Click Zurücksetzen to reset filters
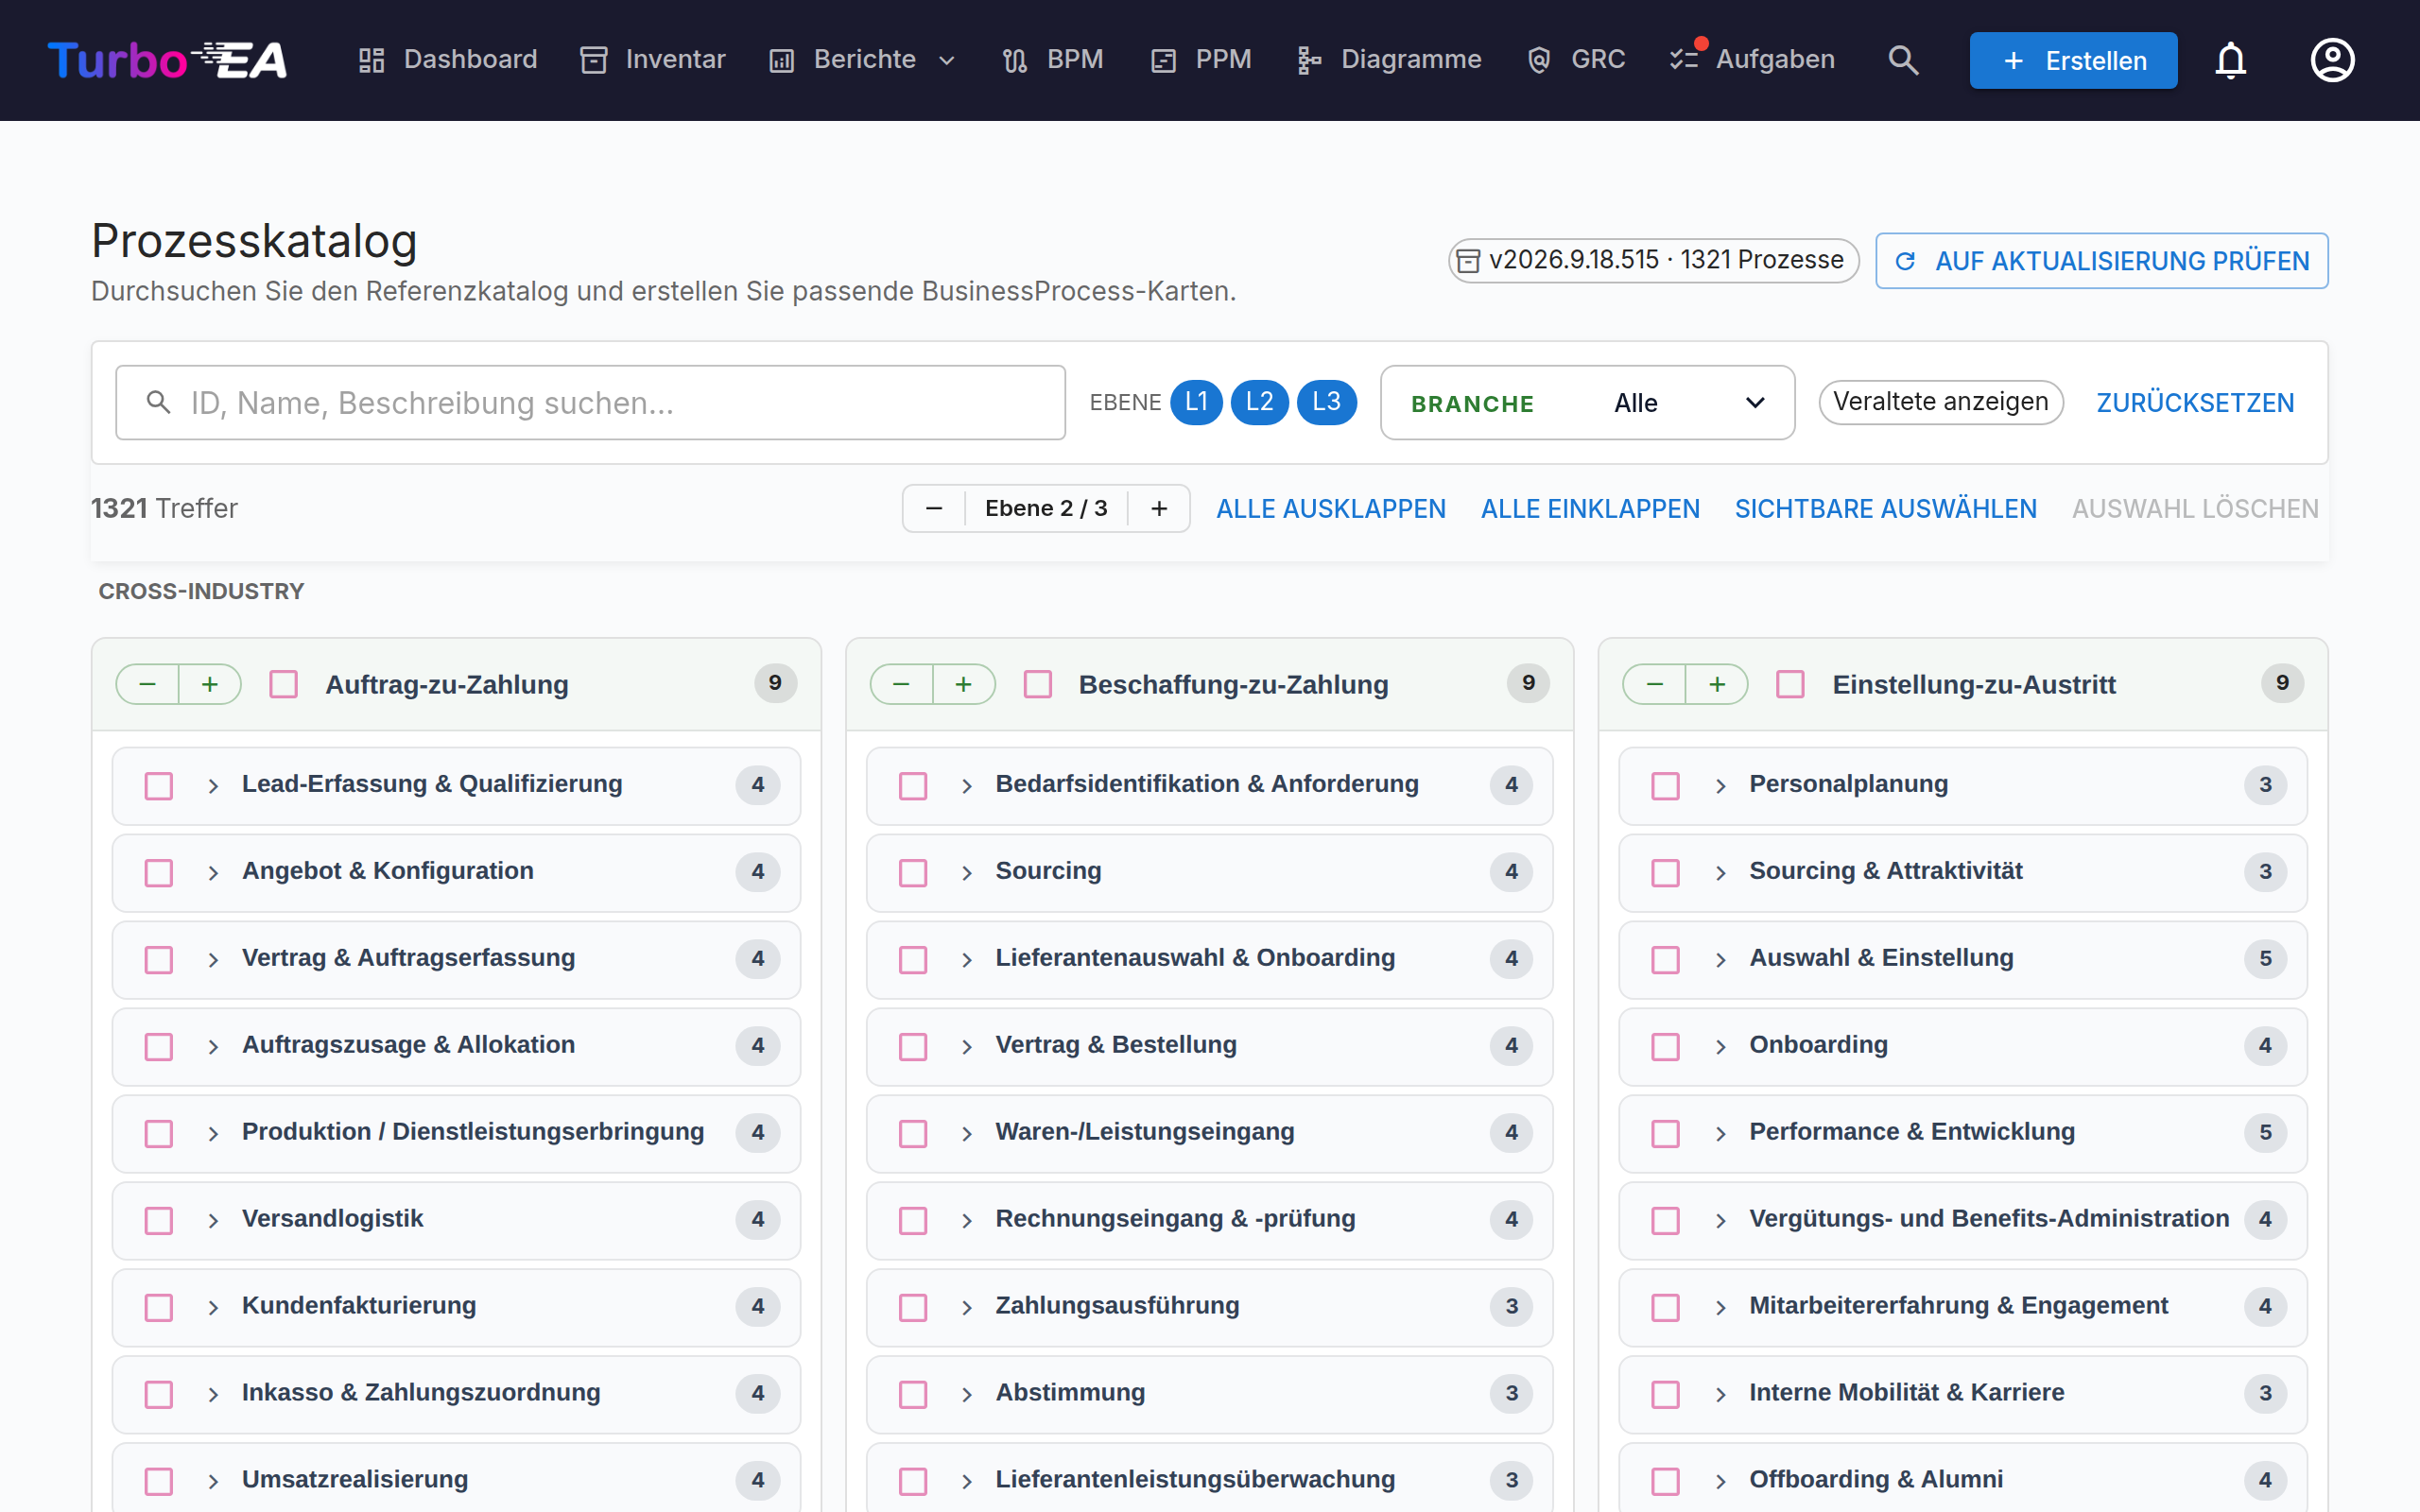Image resolution: width=2420 pixels, height=1512 pixels. click(x=2195, y=402)
